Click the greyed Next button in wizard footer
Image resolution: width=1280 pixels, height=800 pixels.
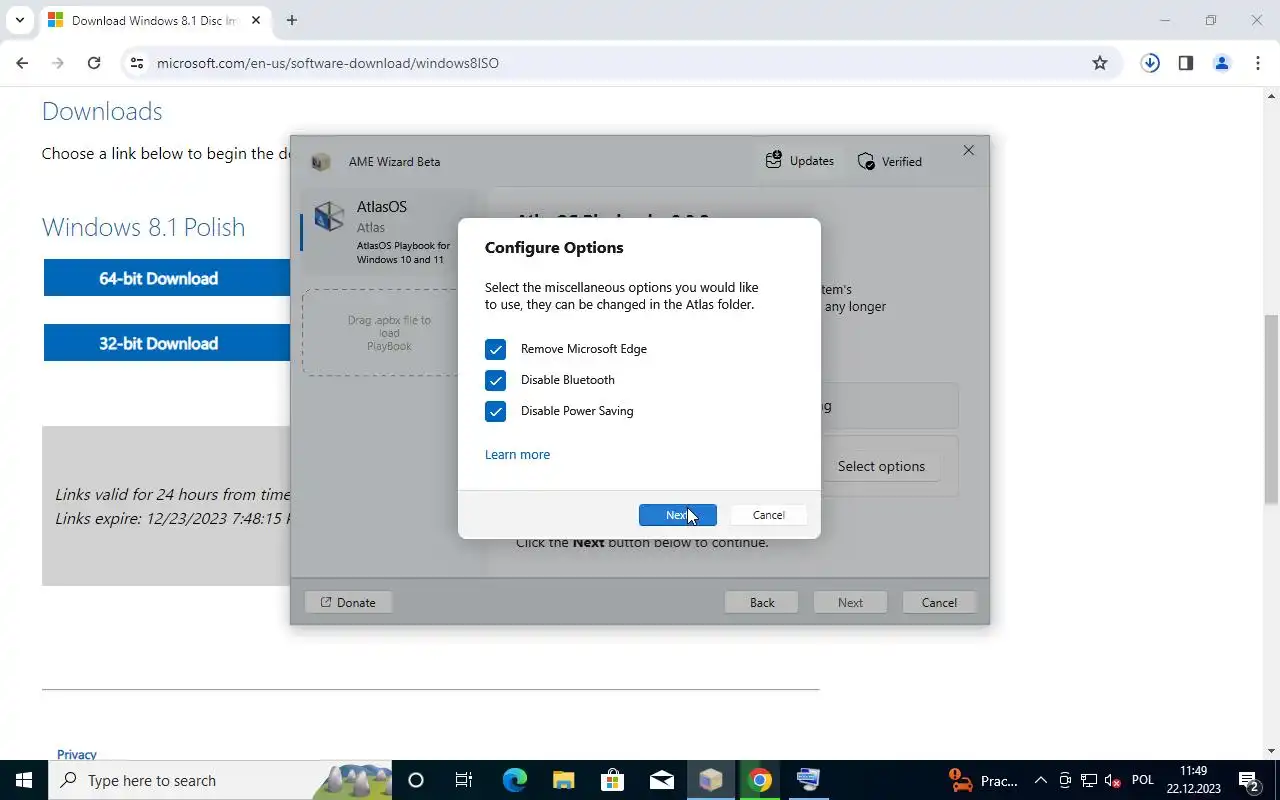point(850,602)
